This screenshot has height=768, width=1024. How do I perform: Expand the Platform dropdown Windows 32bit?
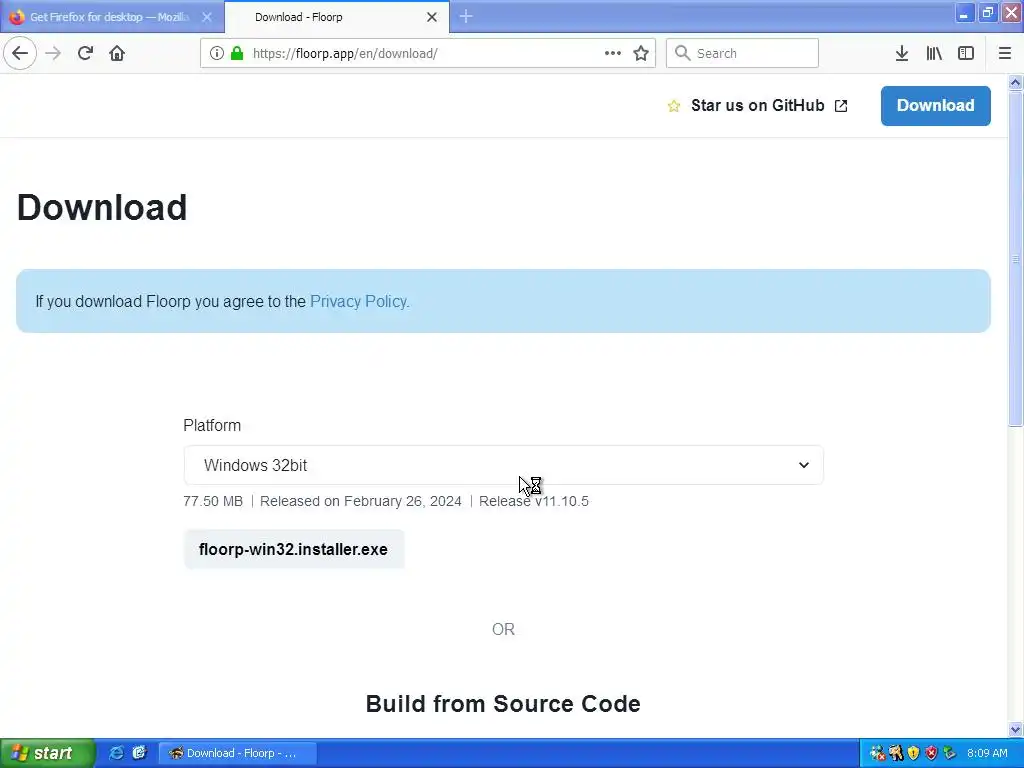tap(503, 465)
